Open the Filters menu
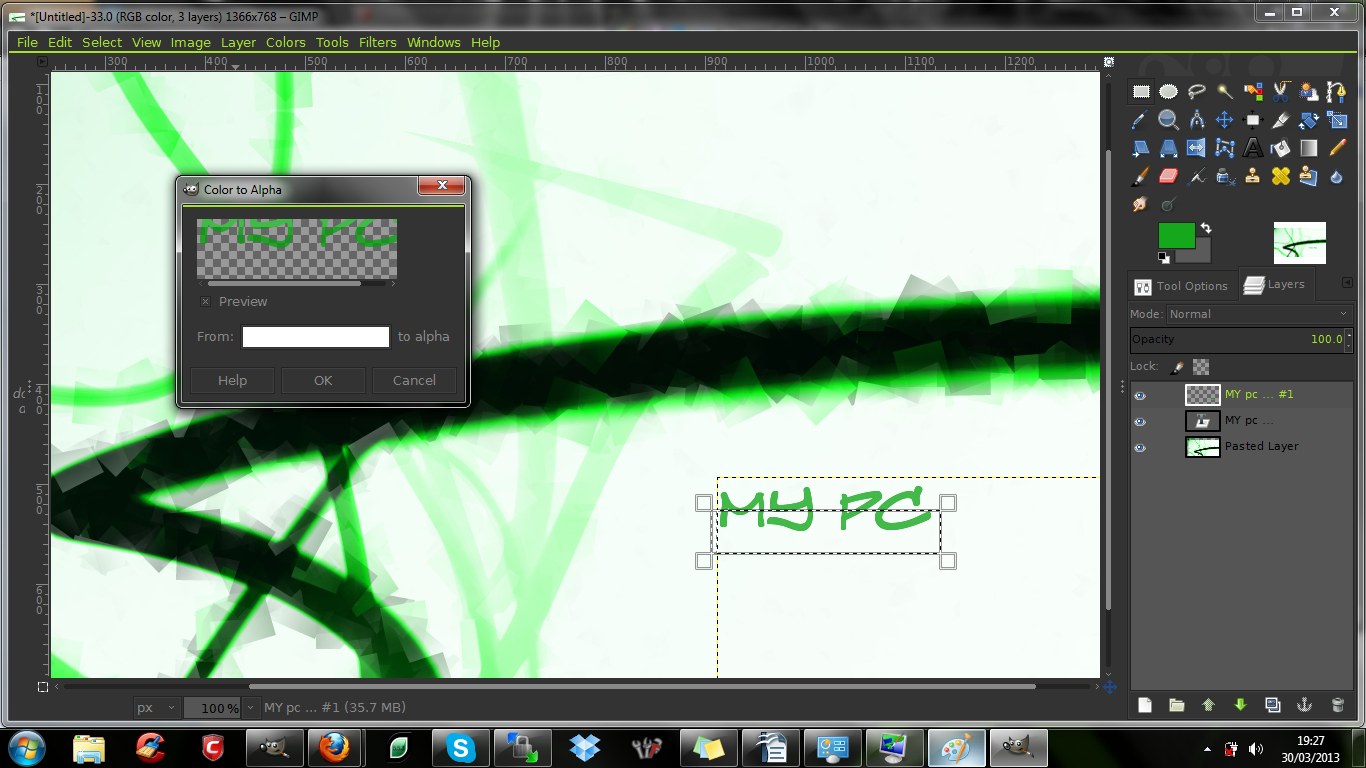The image size is (1366, 768). coord(377,42)
